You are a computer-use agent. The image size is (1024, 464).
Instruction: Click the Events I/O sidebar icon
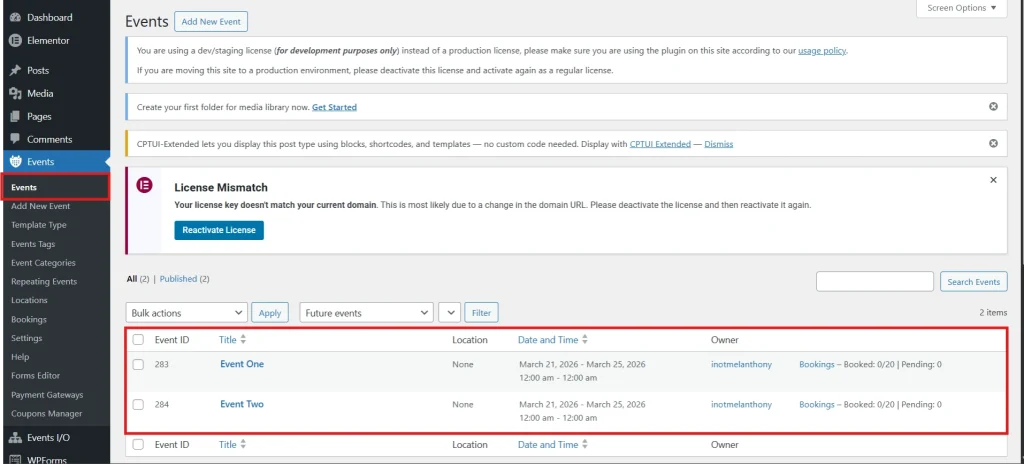(x=16, y=438)
